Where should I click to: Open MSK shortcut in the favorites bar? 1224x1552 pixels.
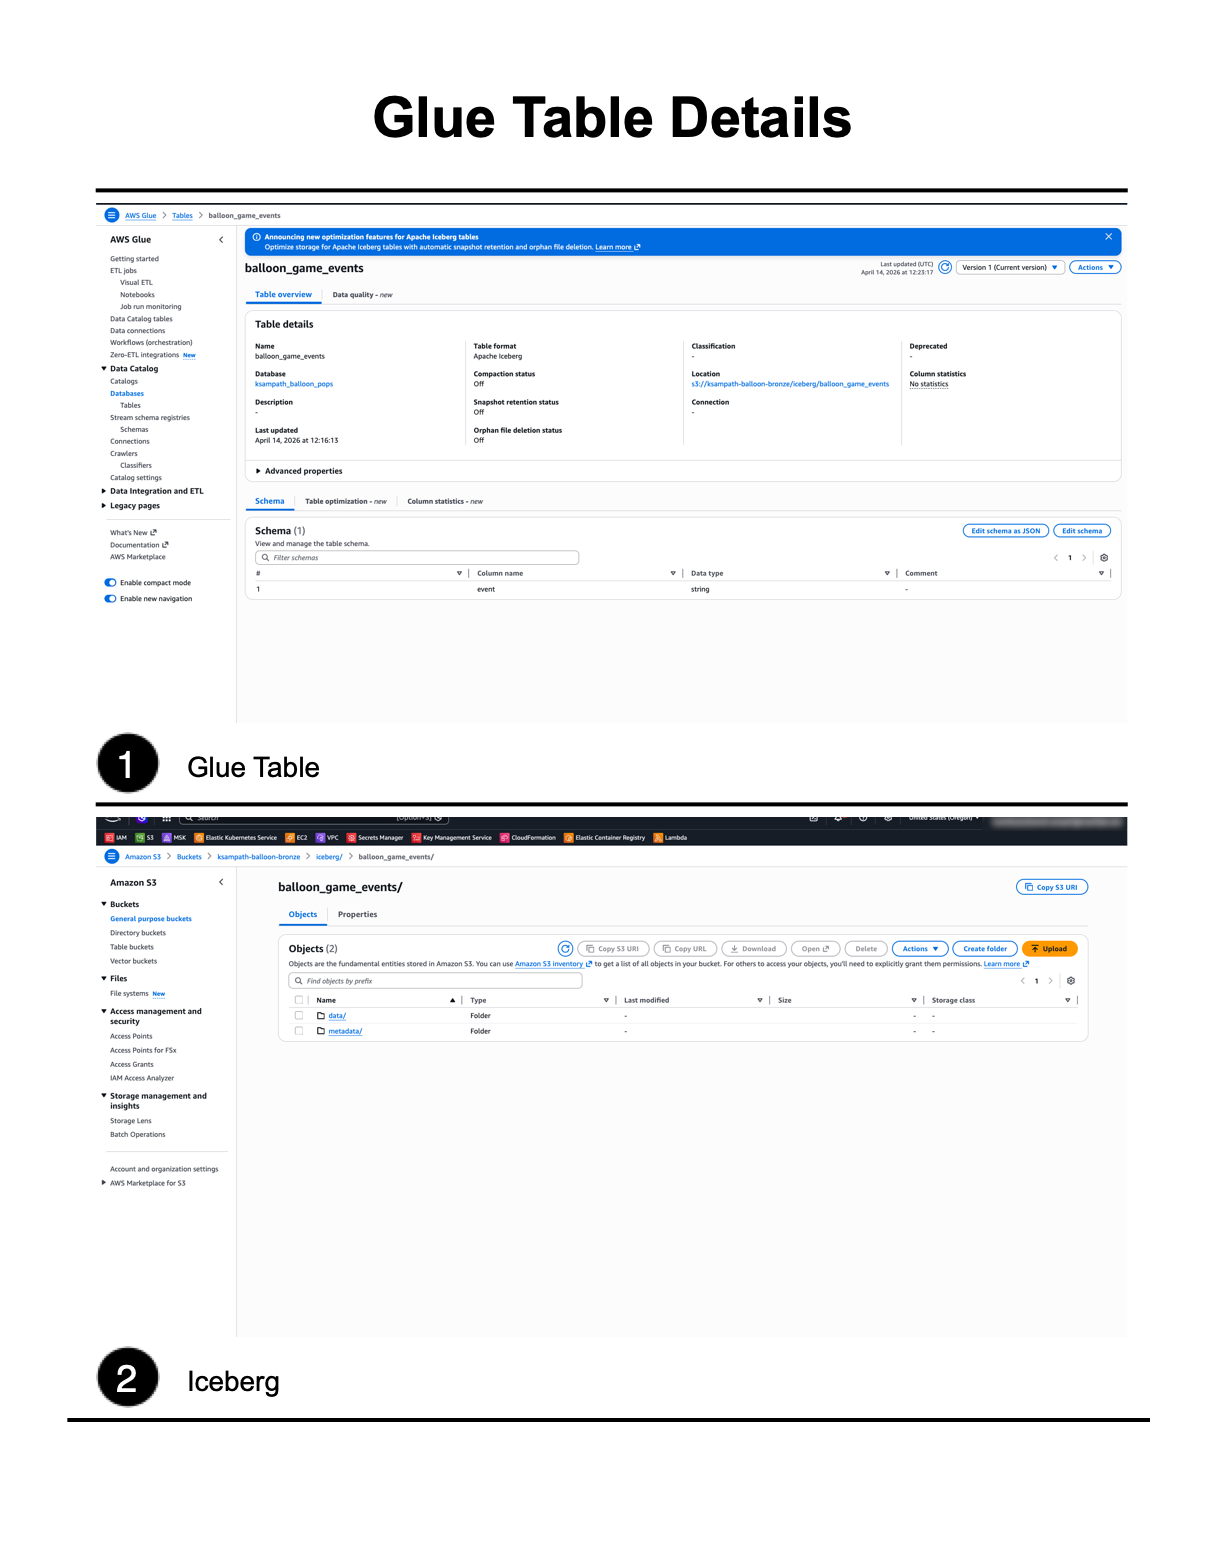coord(174,838)
